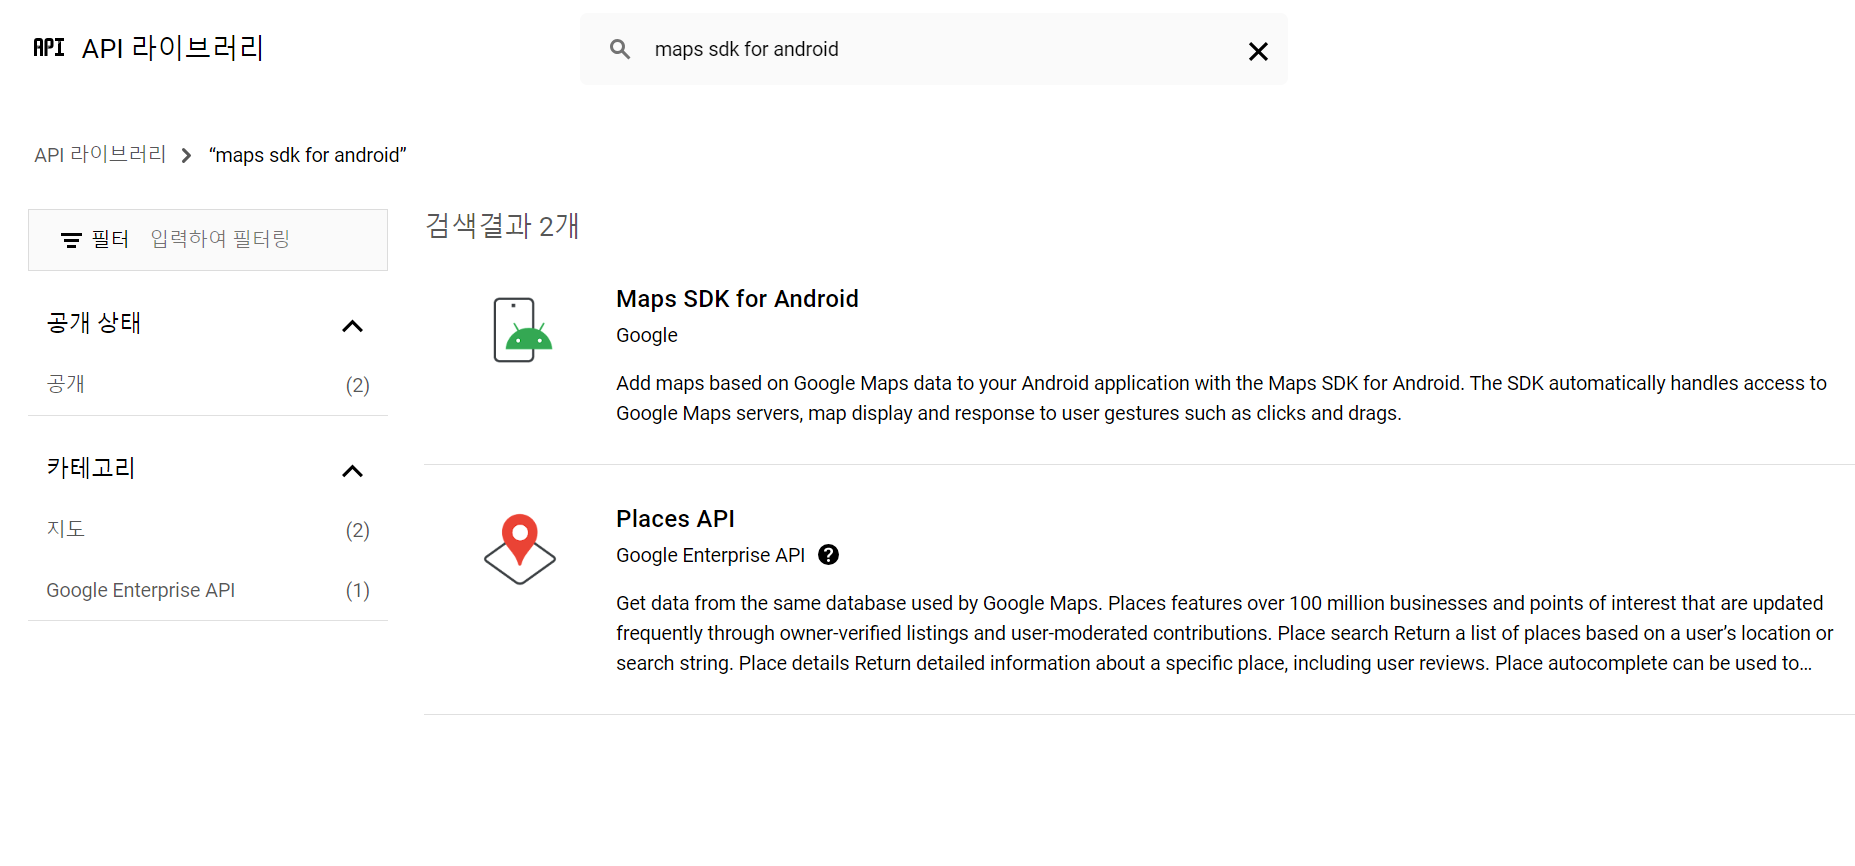Clear the search with the X icon
The height and width of the screenshot is (866, 1855).
tap(1258, 51)
